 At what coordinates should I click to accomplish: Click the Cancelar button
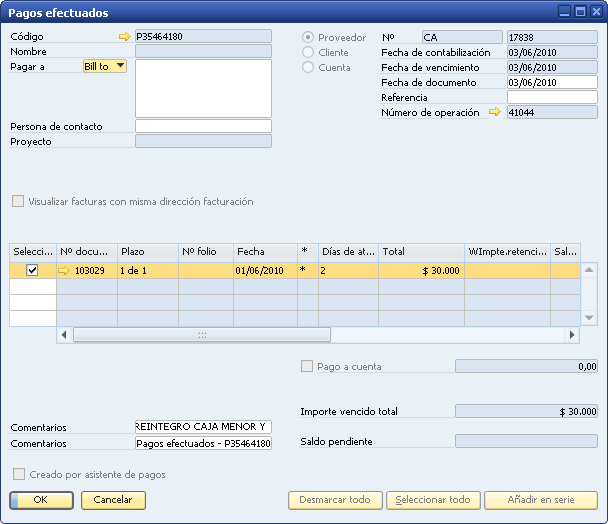pos(113,499)
